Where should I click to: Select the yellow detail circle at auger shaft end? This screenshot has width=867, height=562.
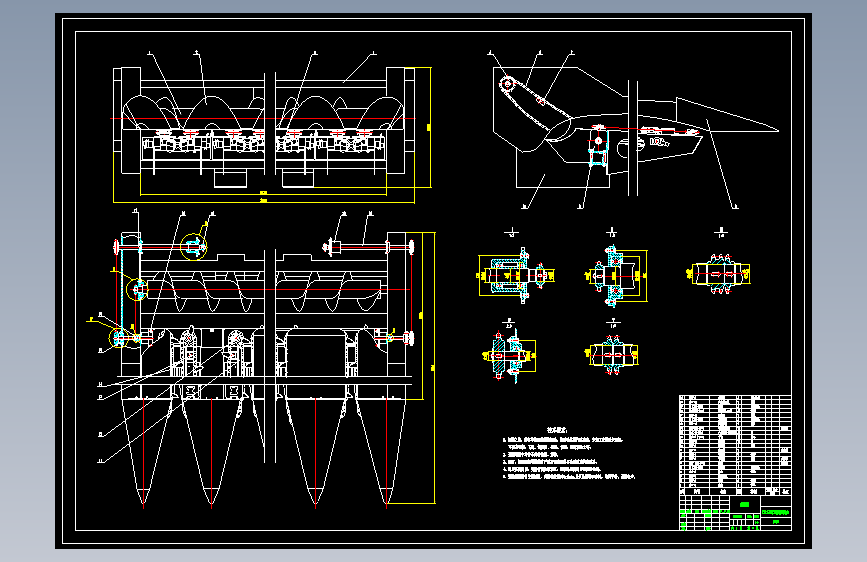tap(137, 289)
